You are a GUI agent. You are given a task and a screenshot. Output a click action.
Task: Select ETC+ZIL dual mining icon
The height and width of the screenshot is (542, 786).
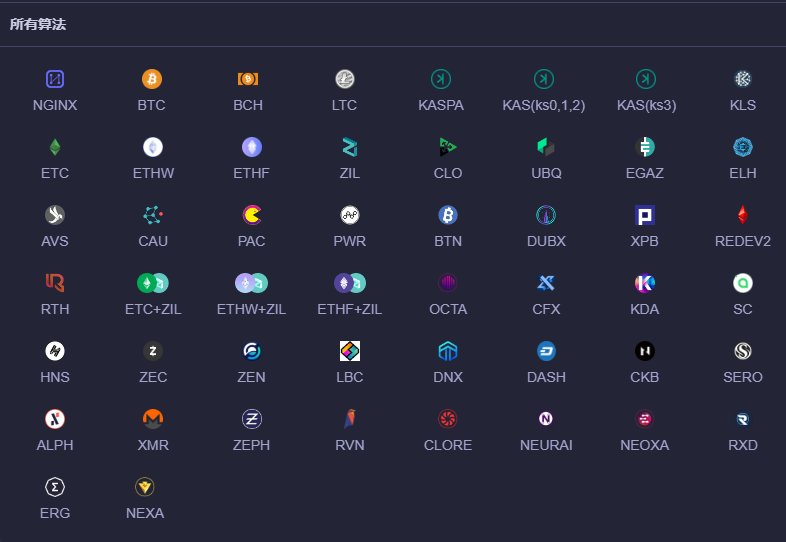coord(153,283)
